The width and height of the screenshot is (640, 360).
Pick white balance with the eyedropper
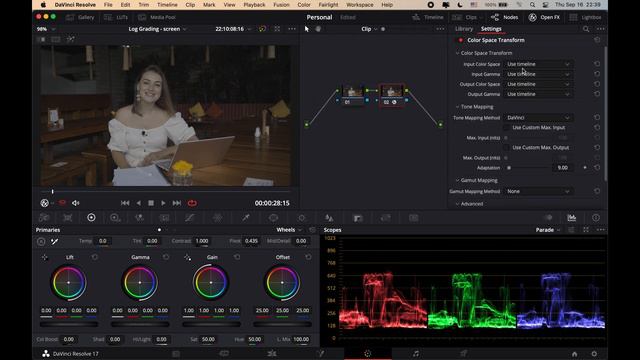(x=54, y=241)
